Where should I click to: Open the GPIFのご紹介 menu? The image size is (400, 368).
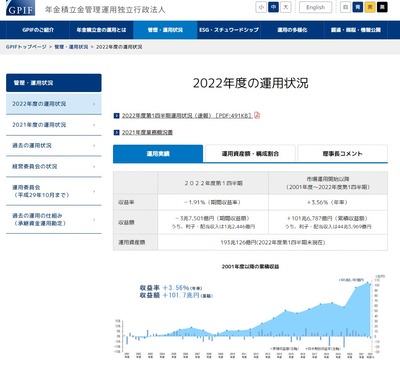pos(38,30)
